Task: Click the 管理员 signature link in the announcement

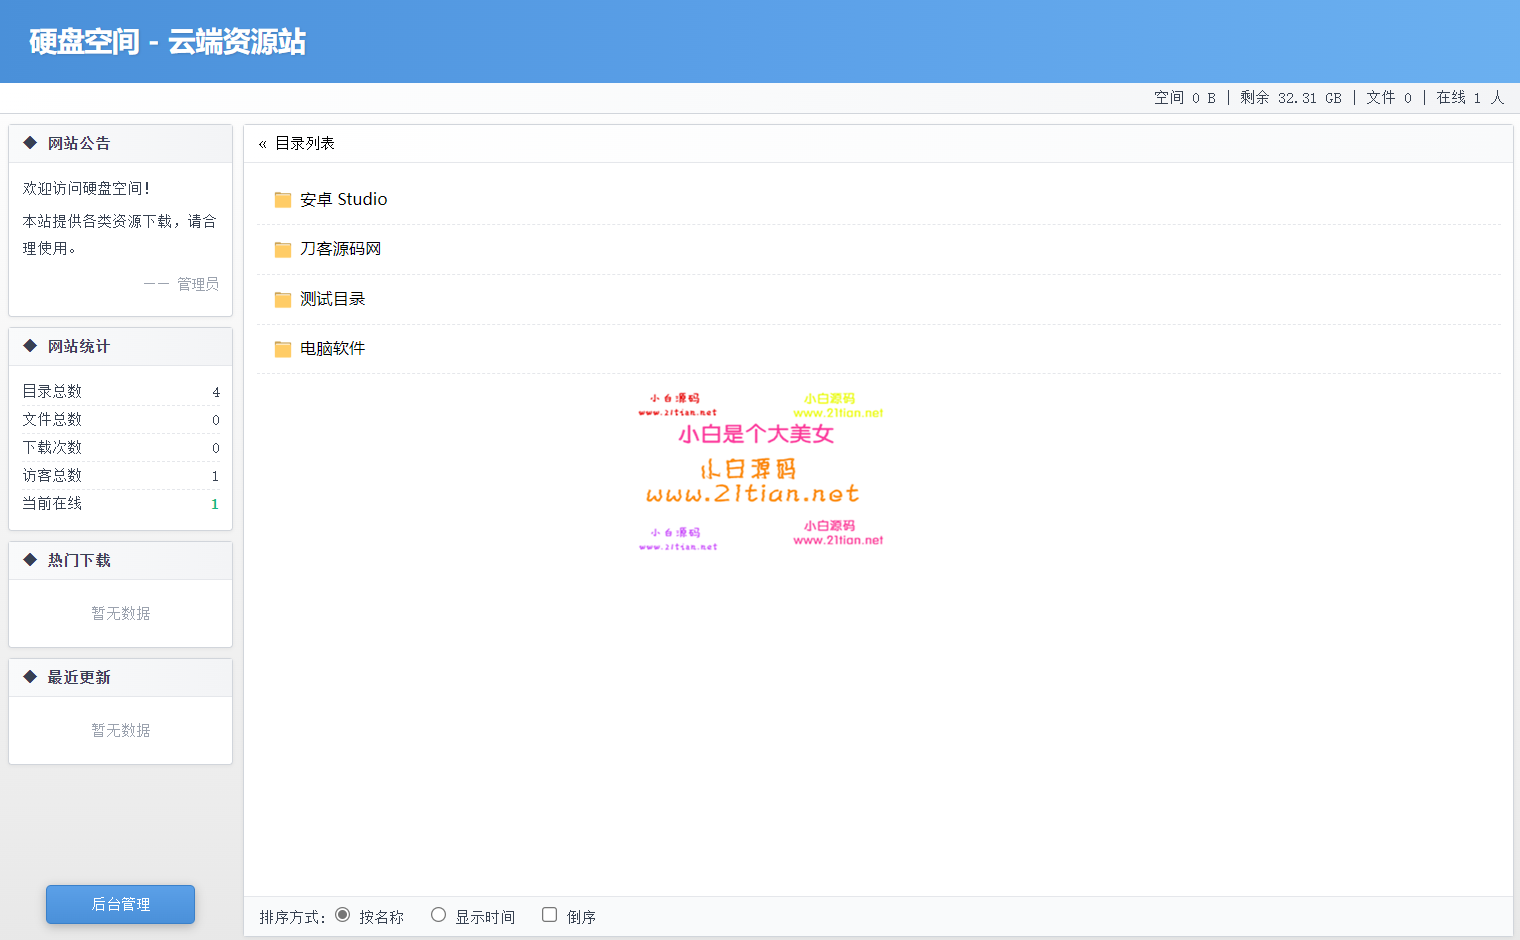Action: click(x=197, y=283)
